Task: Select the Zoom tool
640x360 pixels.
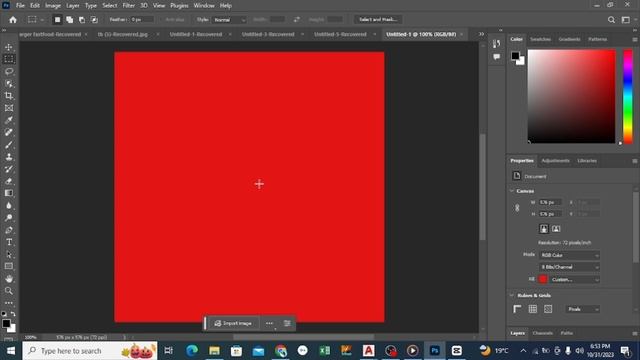Action: click(x=9, y=291)
